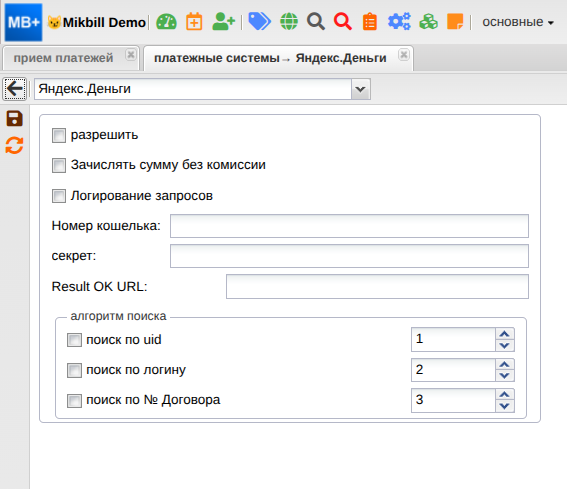
Task: Open the green dashboard gauge icon
Action: pos(166,22)
